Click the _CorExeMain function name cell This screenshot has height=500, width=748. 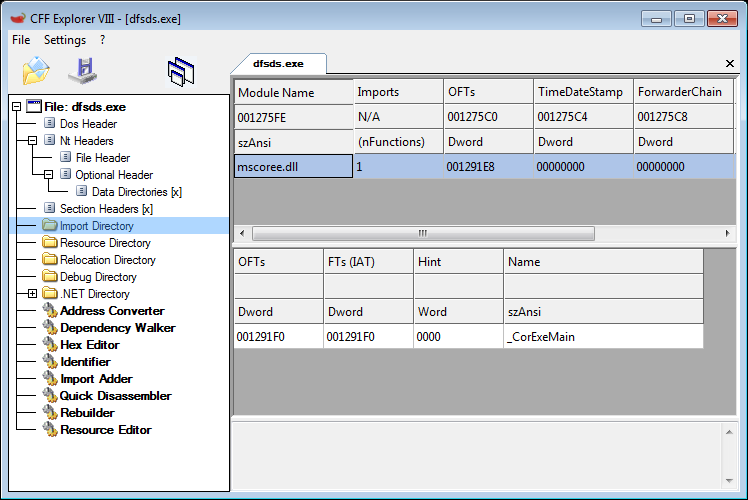603,336
